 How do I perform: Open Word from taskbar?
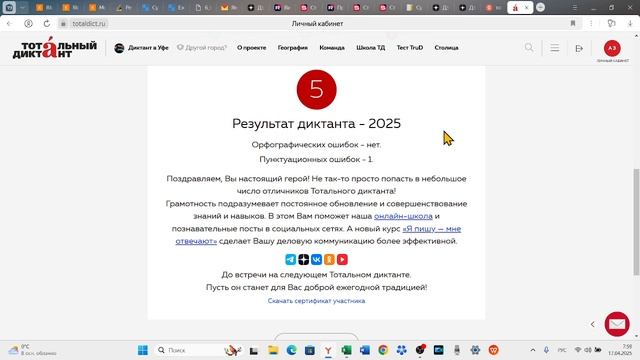coord(365,350)
